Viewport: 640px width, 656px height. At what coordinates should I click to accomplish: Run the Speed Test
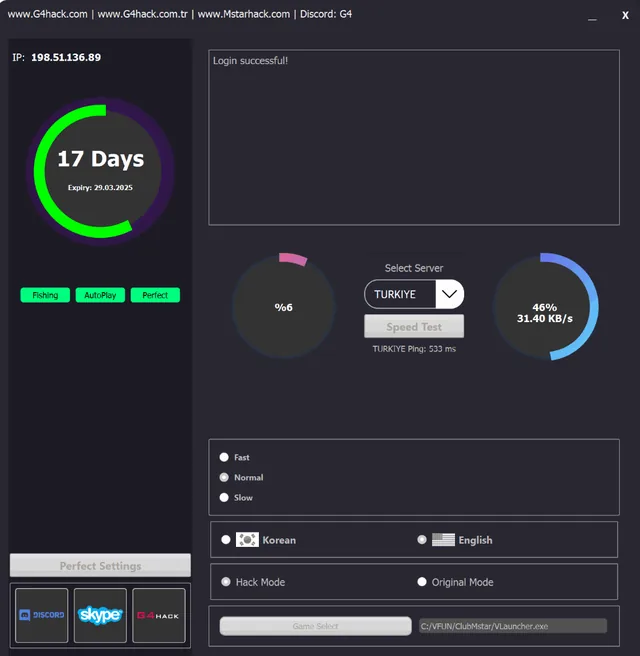click(414, 326)
